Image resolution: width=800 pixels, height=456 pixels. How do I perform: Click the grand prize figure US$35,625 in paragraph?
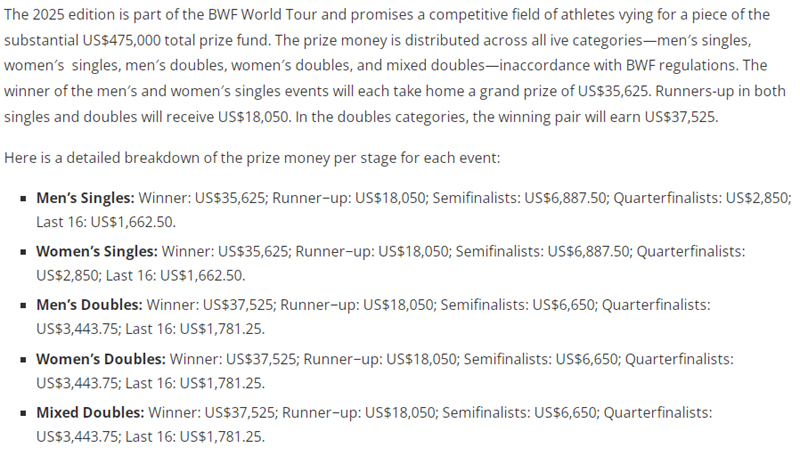click(614, 91)
